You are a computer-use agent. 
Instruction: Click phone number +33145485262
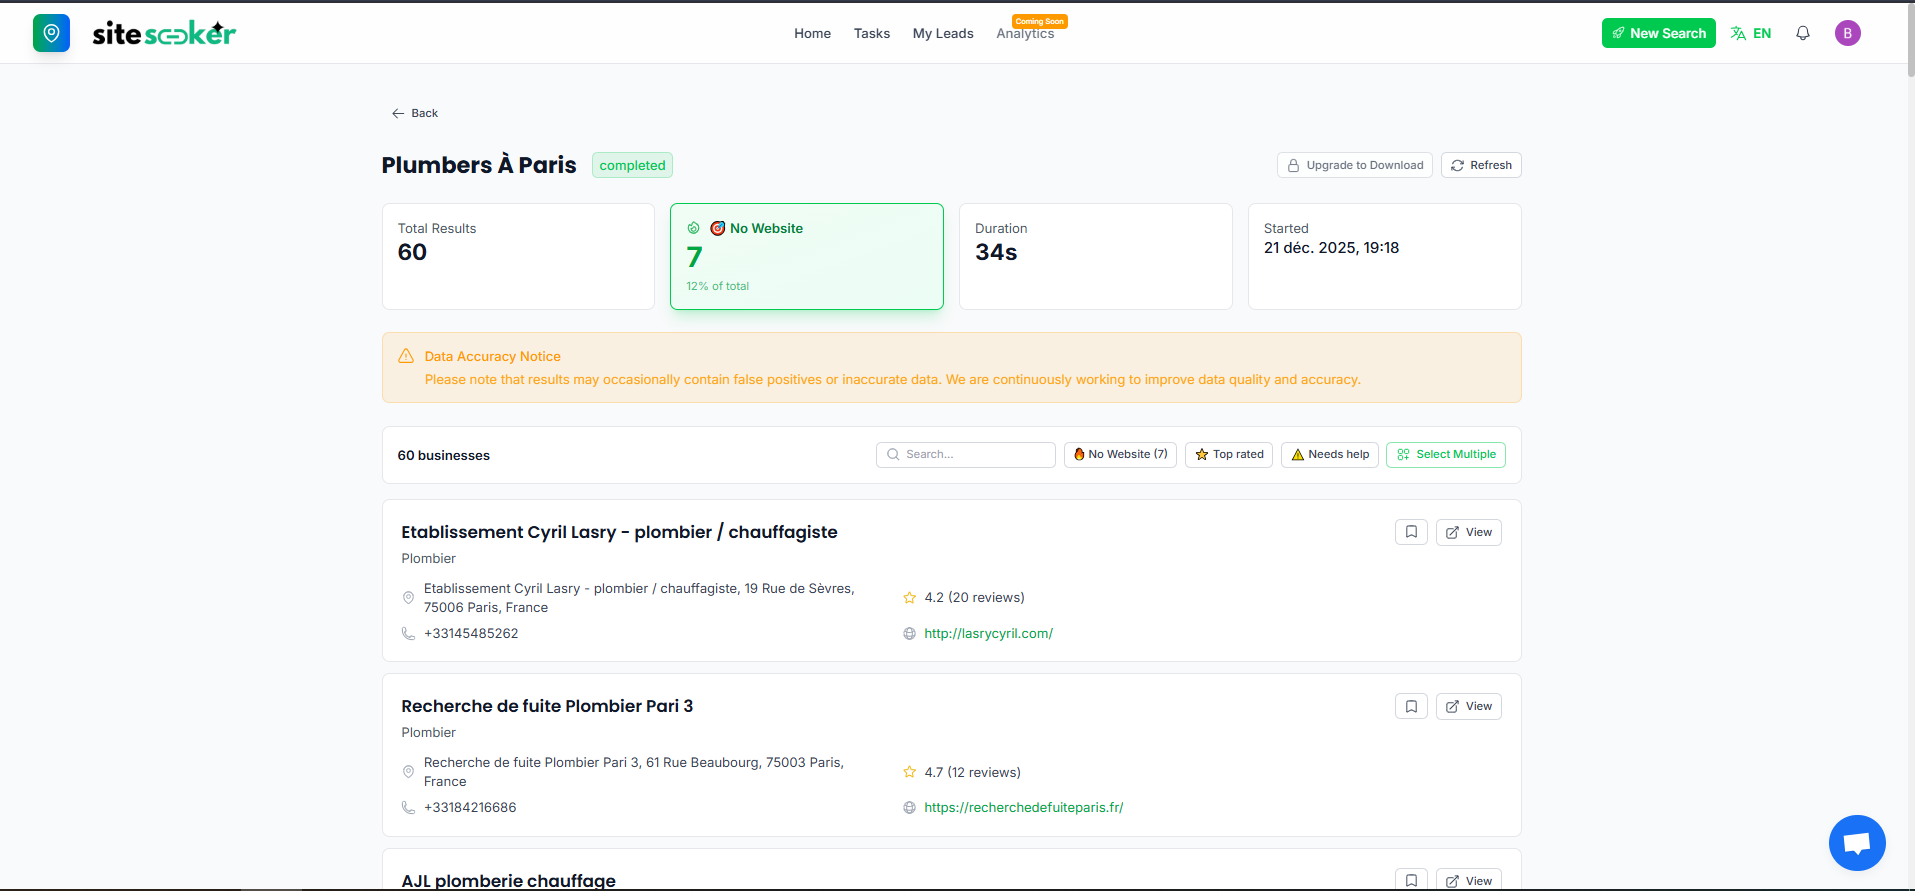[x=471, y=633]
